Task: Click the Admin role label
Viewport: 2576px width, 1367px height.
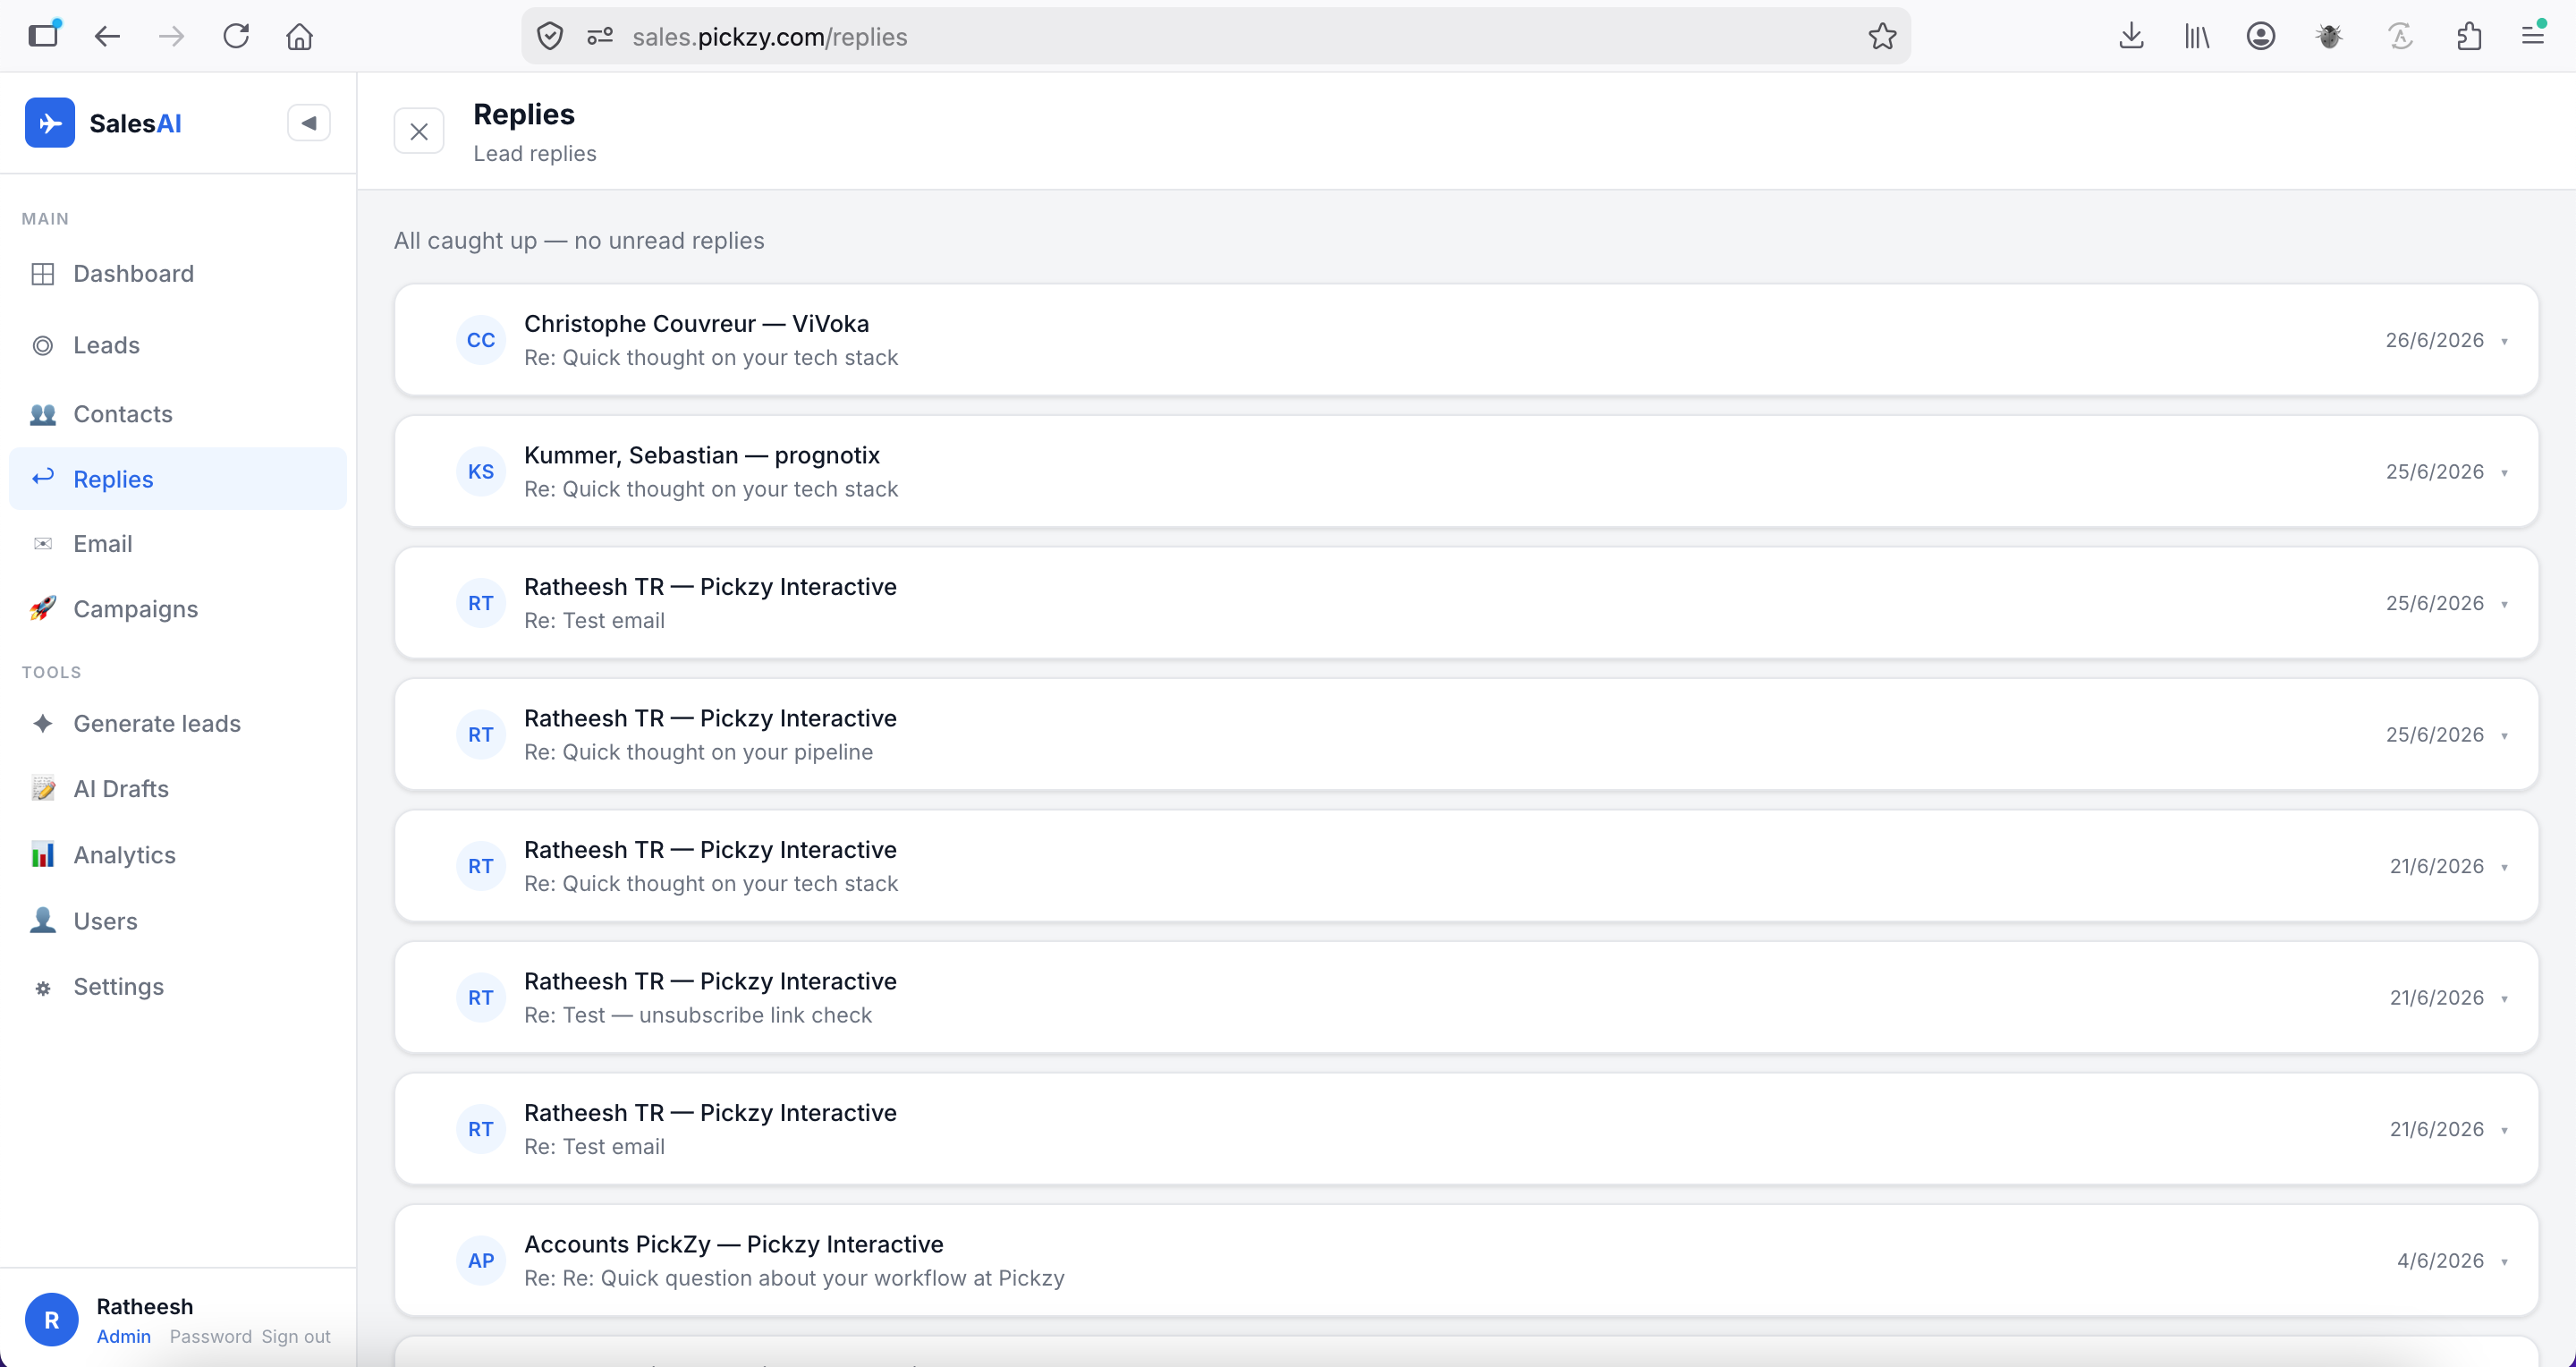Action: [124, 1337]
